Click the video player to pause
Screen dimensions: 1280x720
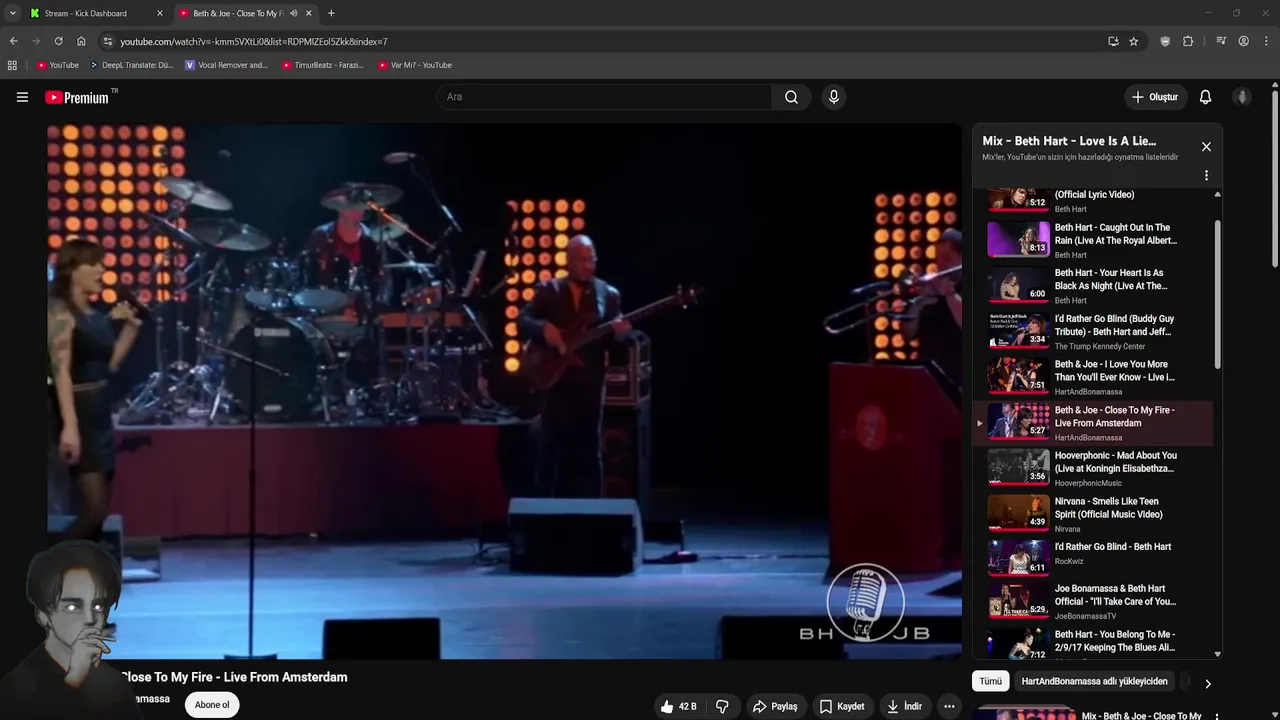(504, 391)
